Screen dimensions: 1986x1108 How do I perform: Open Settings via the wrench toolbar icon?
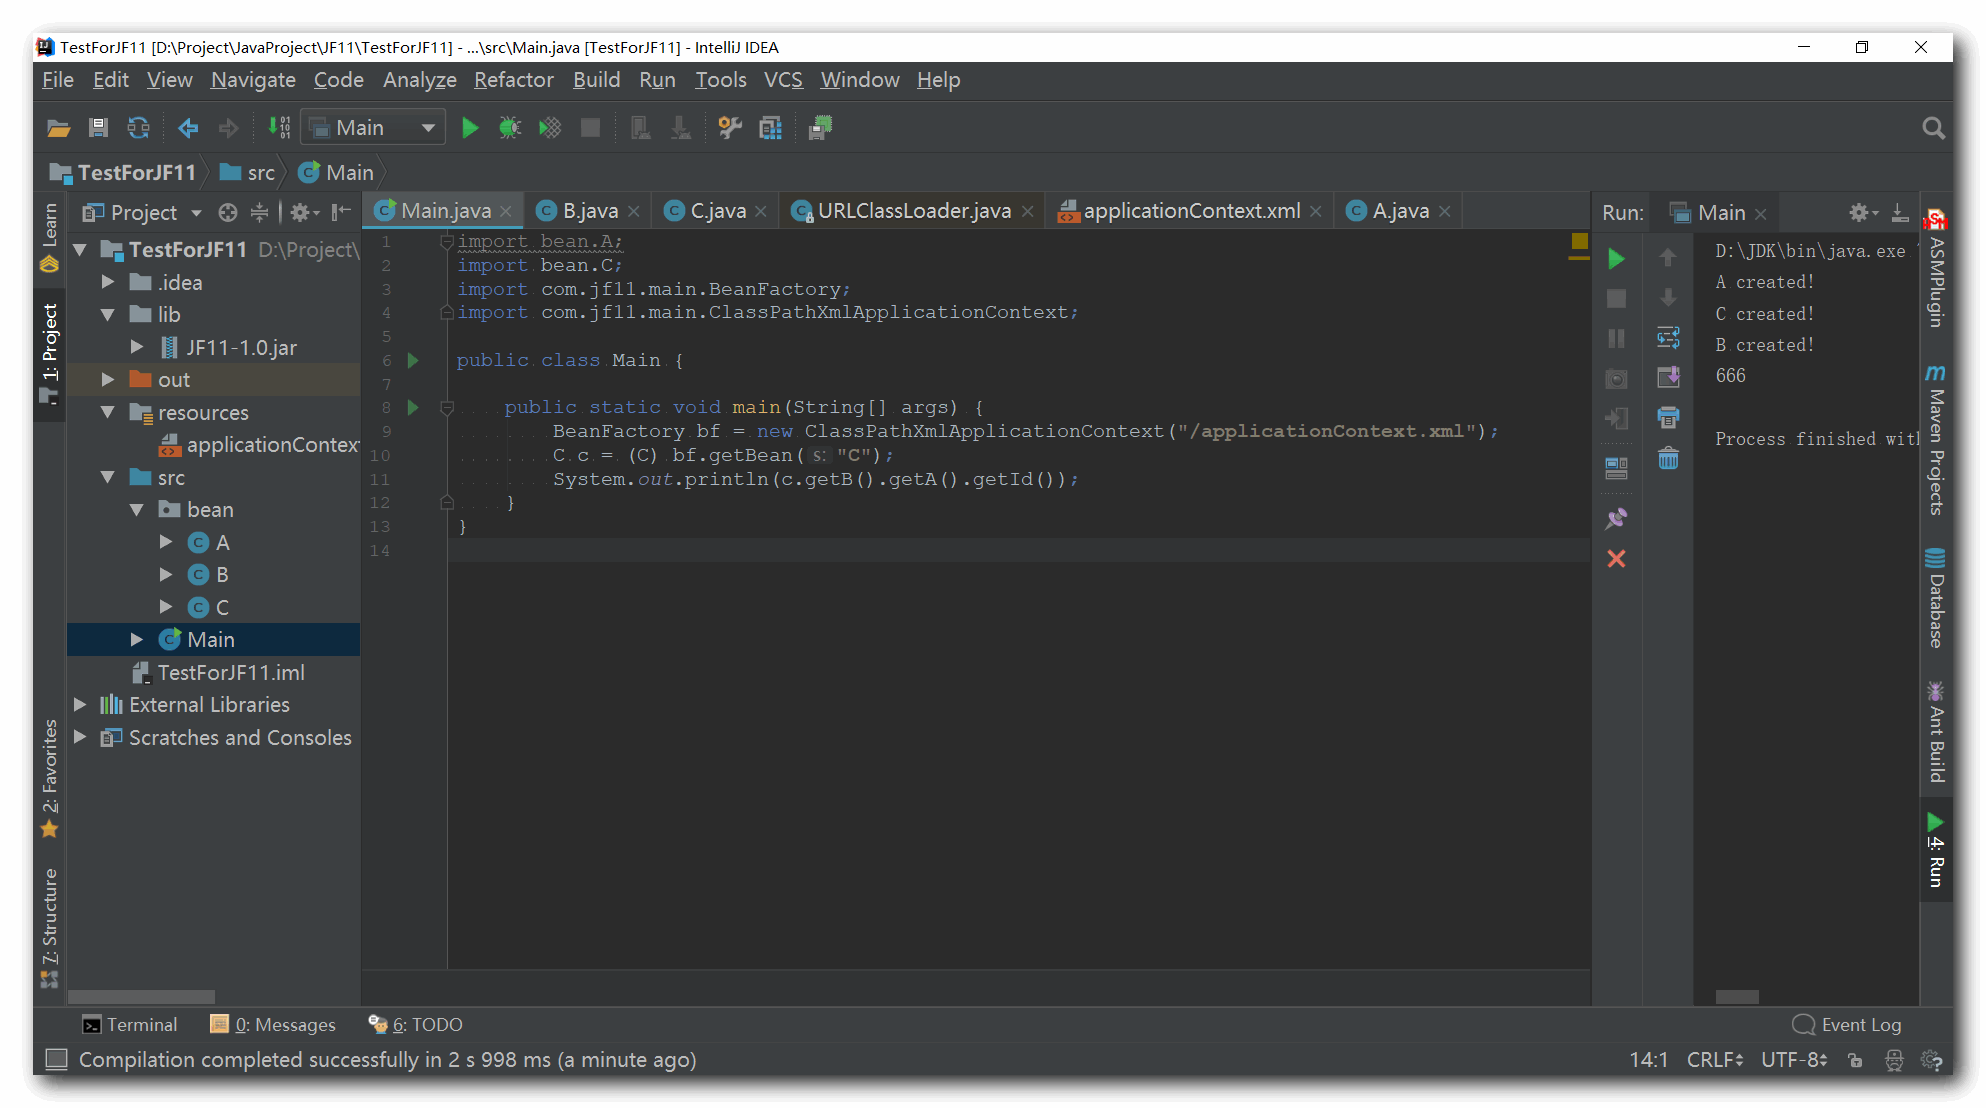730,128
